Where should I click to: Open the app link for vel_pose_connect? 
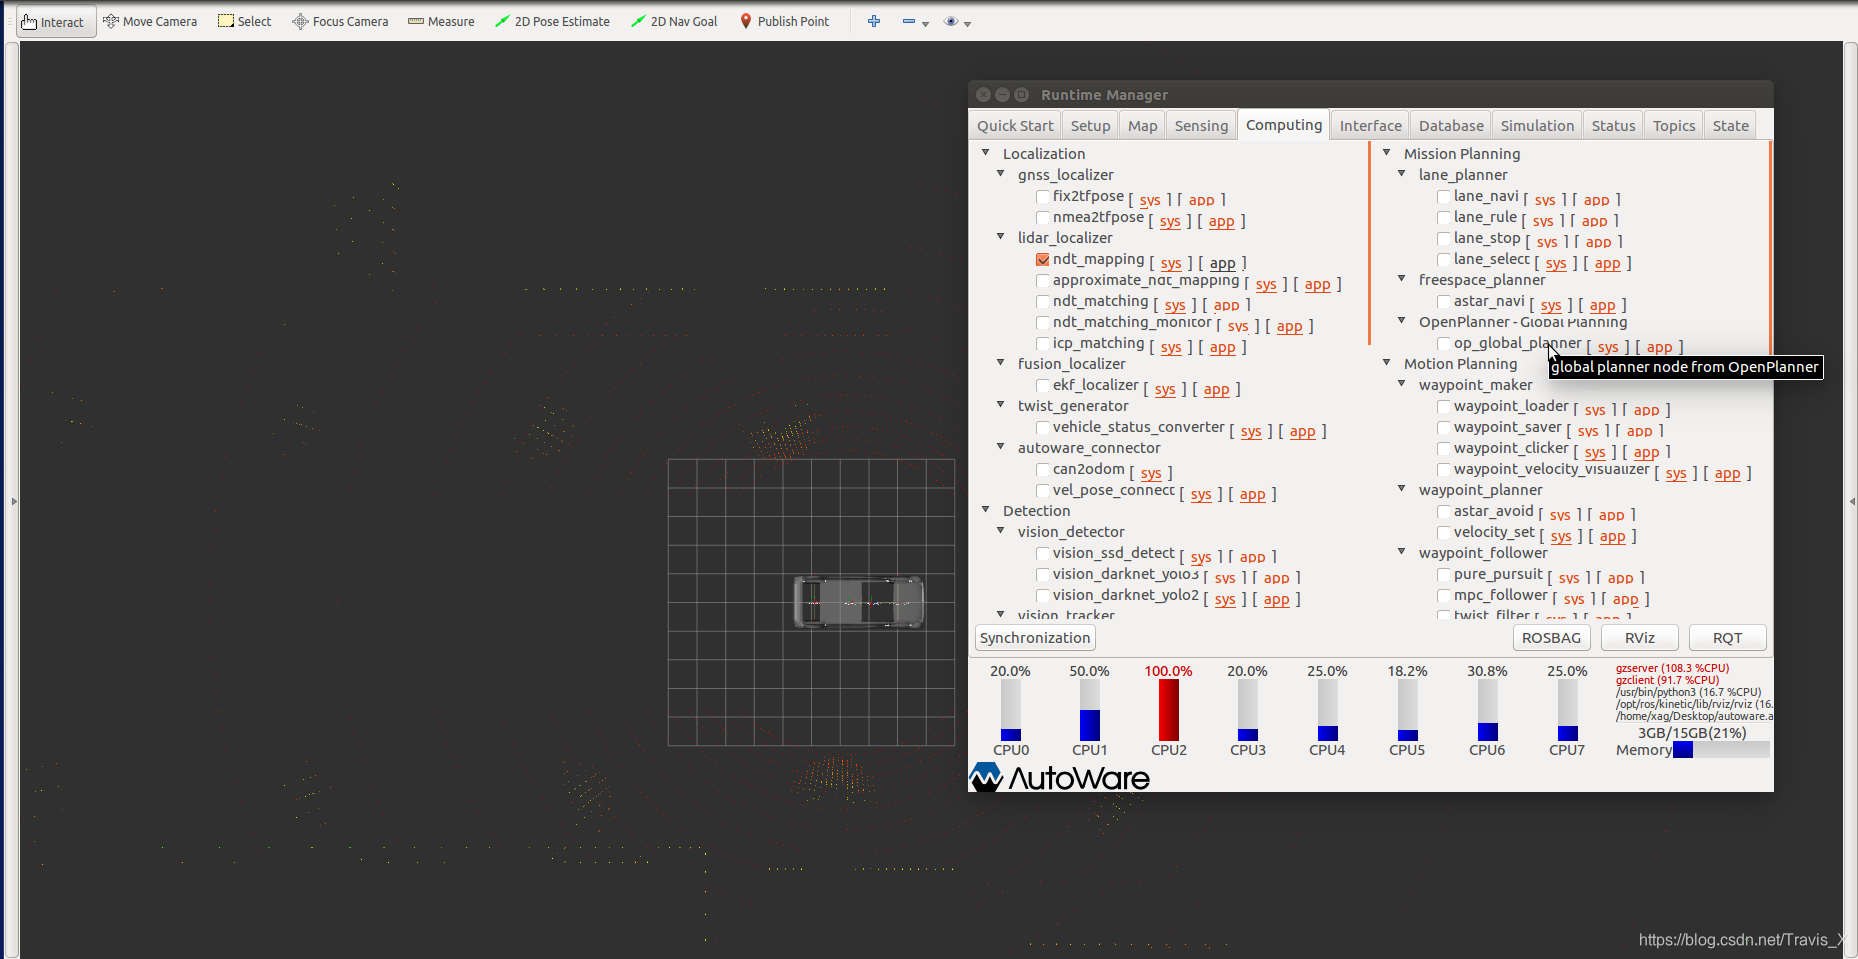[1252, 494]
